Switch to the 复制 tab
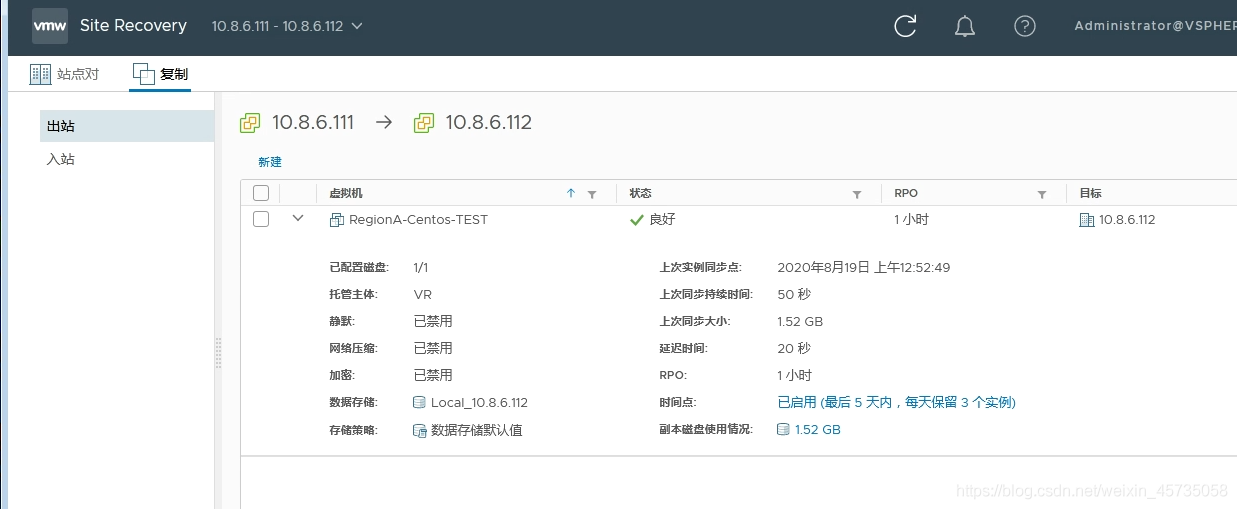This screenshot has height=509, width=1237. (161, 74)
